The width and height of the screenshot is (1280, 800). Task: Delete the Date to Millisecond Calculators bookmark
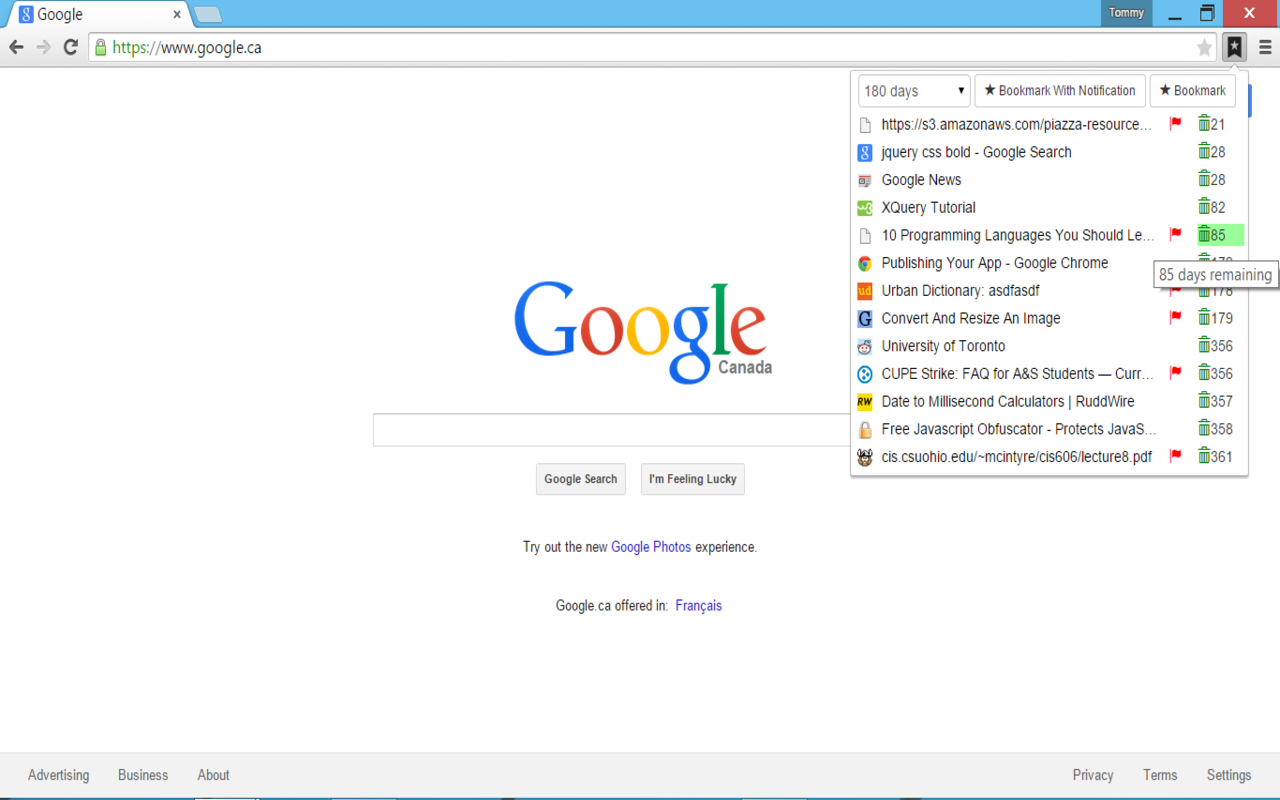(x=1204, y=401)
